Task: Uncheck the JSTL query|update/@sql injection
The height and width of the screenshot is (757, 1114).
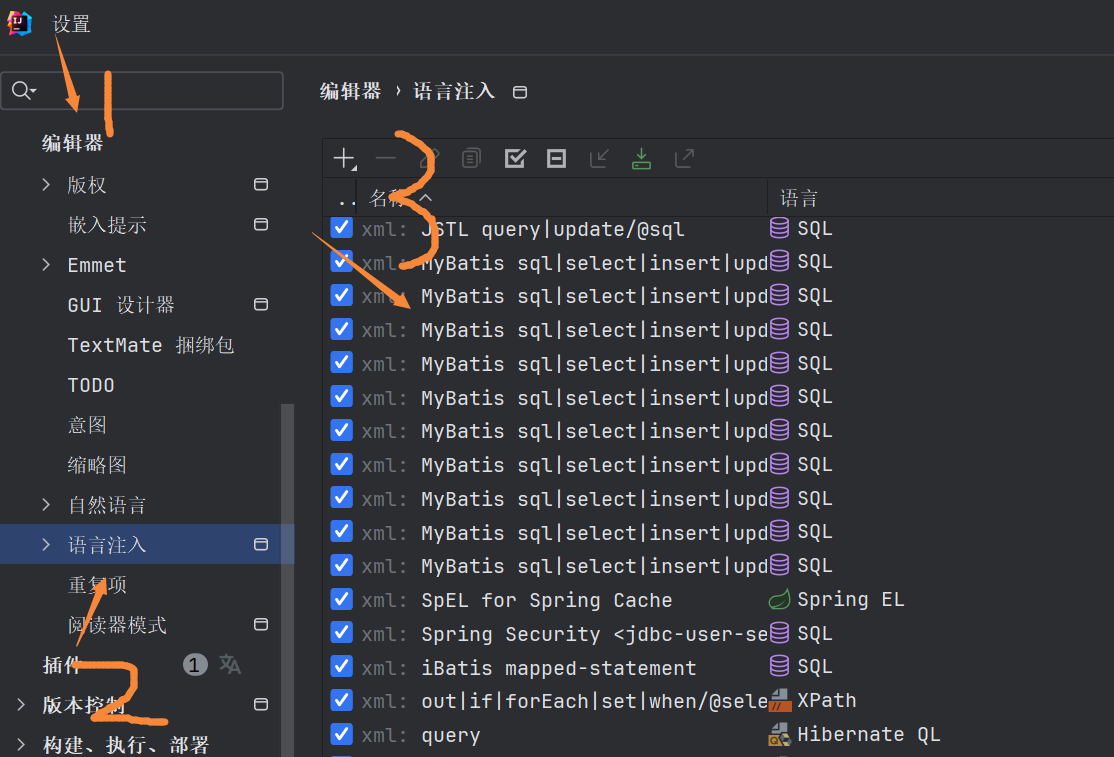Action: click(342, 228)
